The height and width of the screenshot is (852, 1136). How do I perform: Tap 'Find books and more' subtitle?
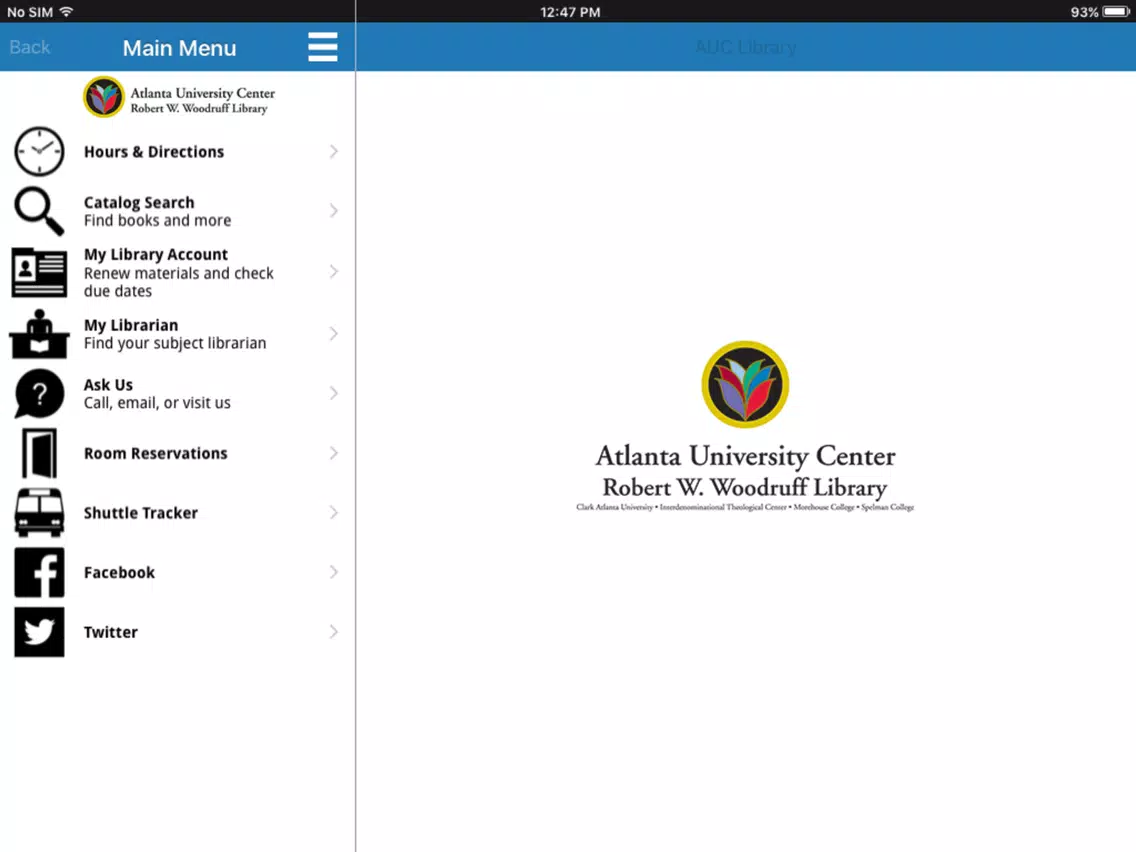157,220
